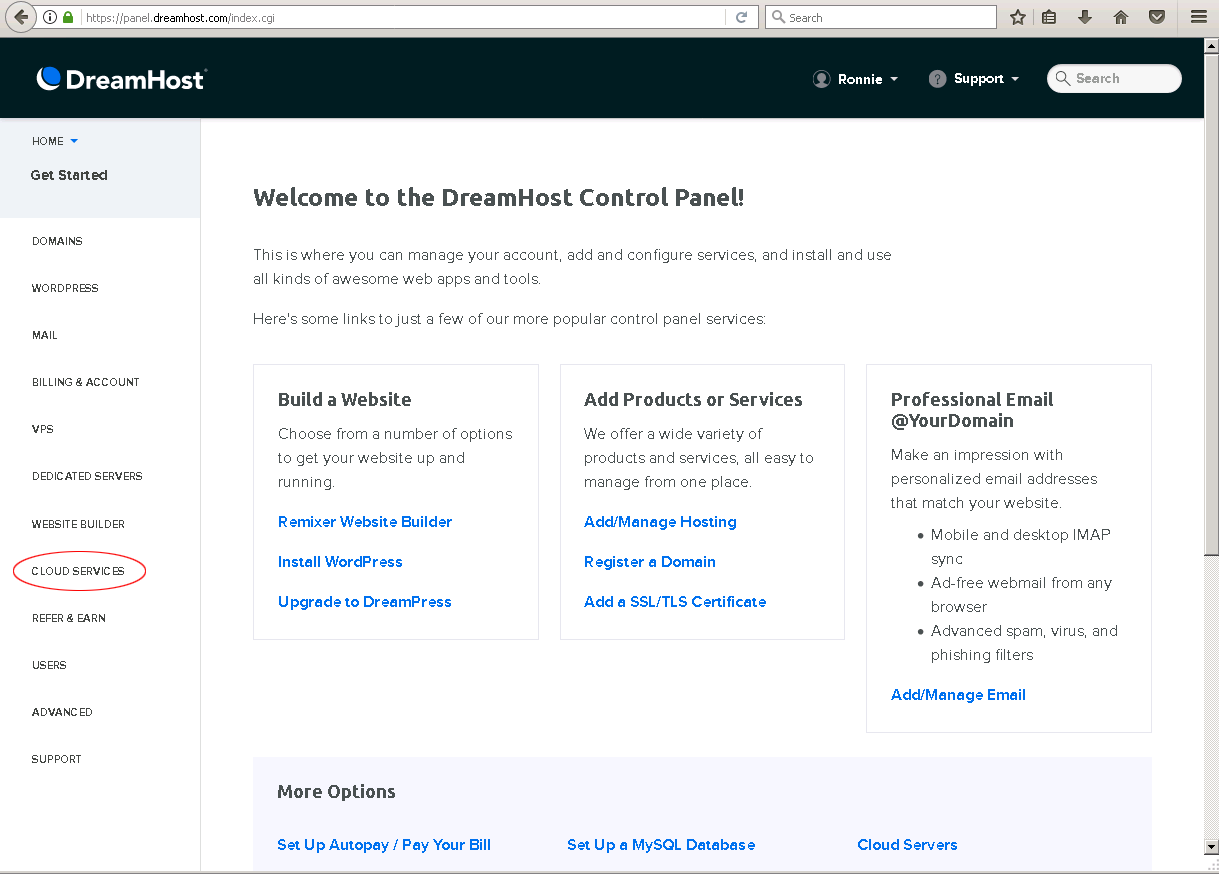Screen dimensions: 1219x874
Task: Open the bookmarks list icon
Action: [x=1049, y=17]
